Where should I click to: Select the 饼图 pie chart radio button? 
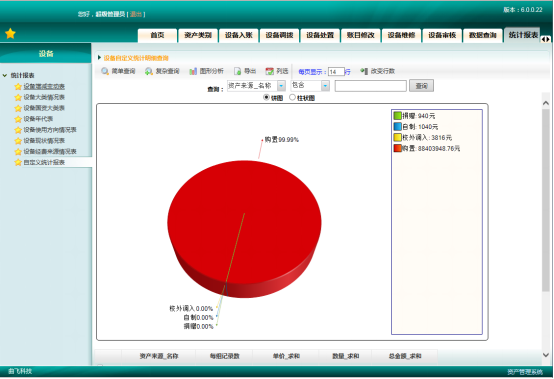coord(266,97)
